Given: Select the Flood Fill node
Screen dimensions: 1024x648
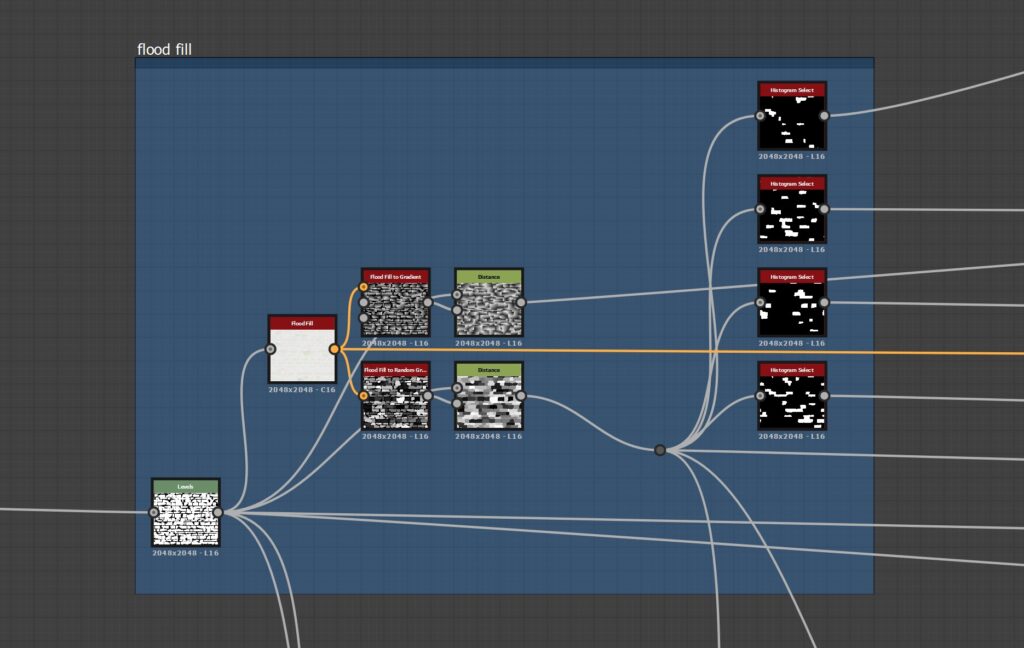Looking at the screenshot, I should point(301,354).
